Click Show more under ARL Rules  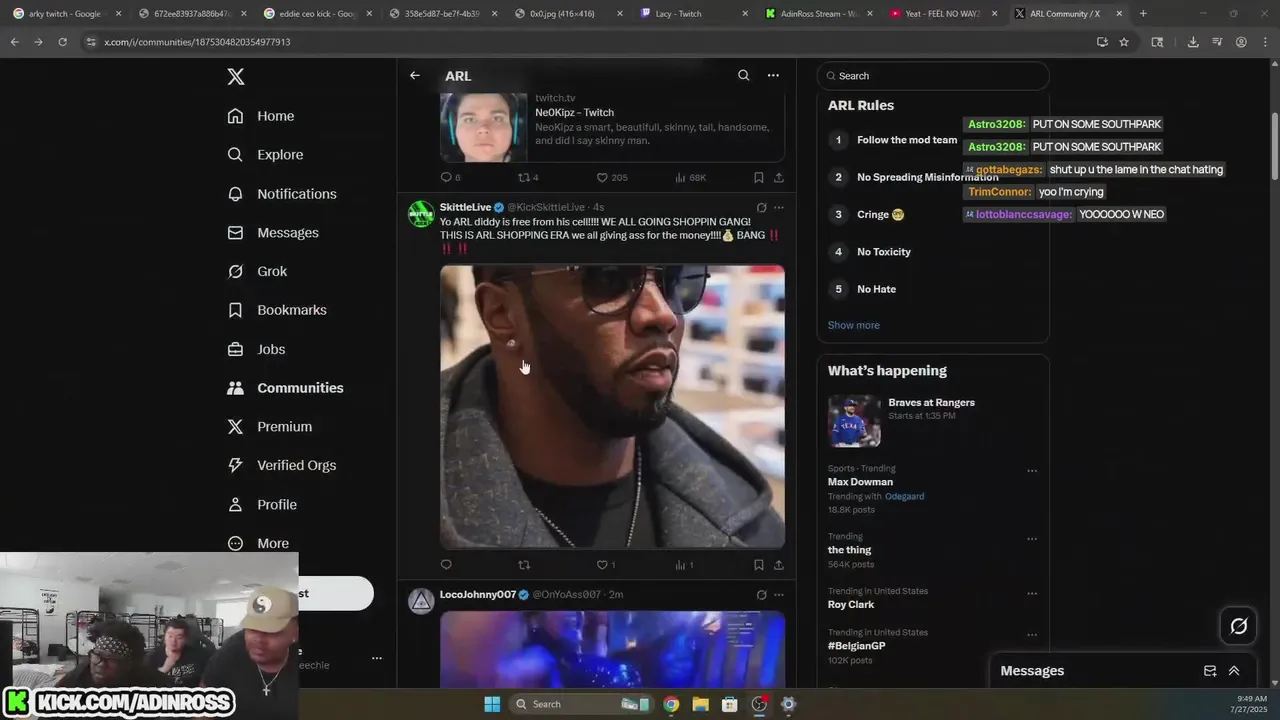click(x=853, y=325)
